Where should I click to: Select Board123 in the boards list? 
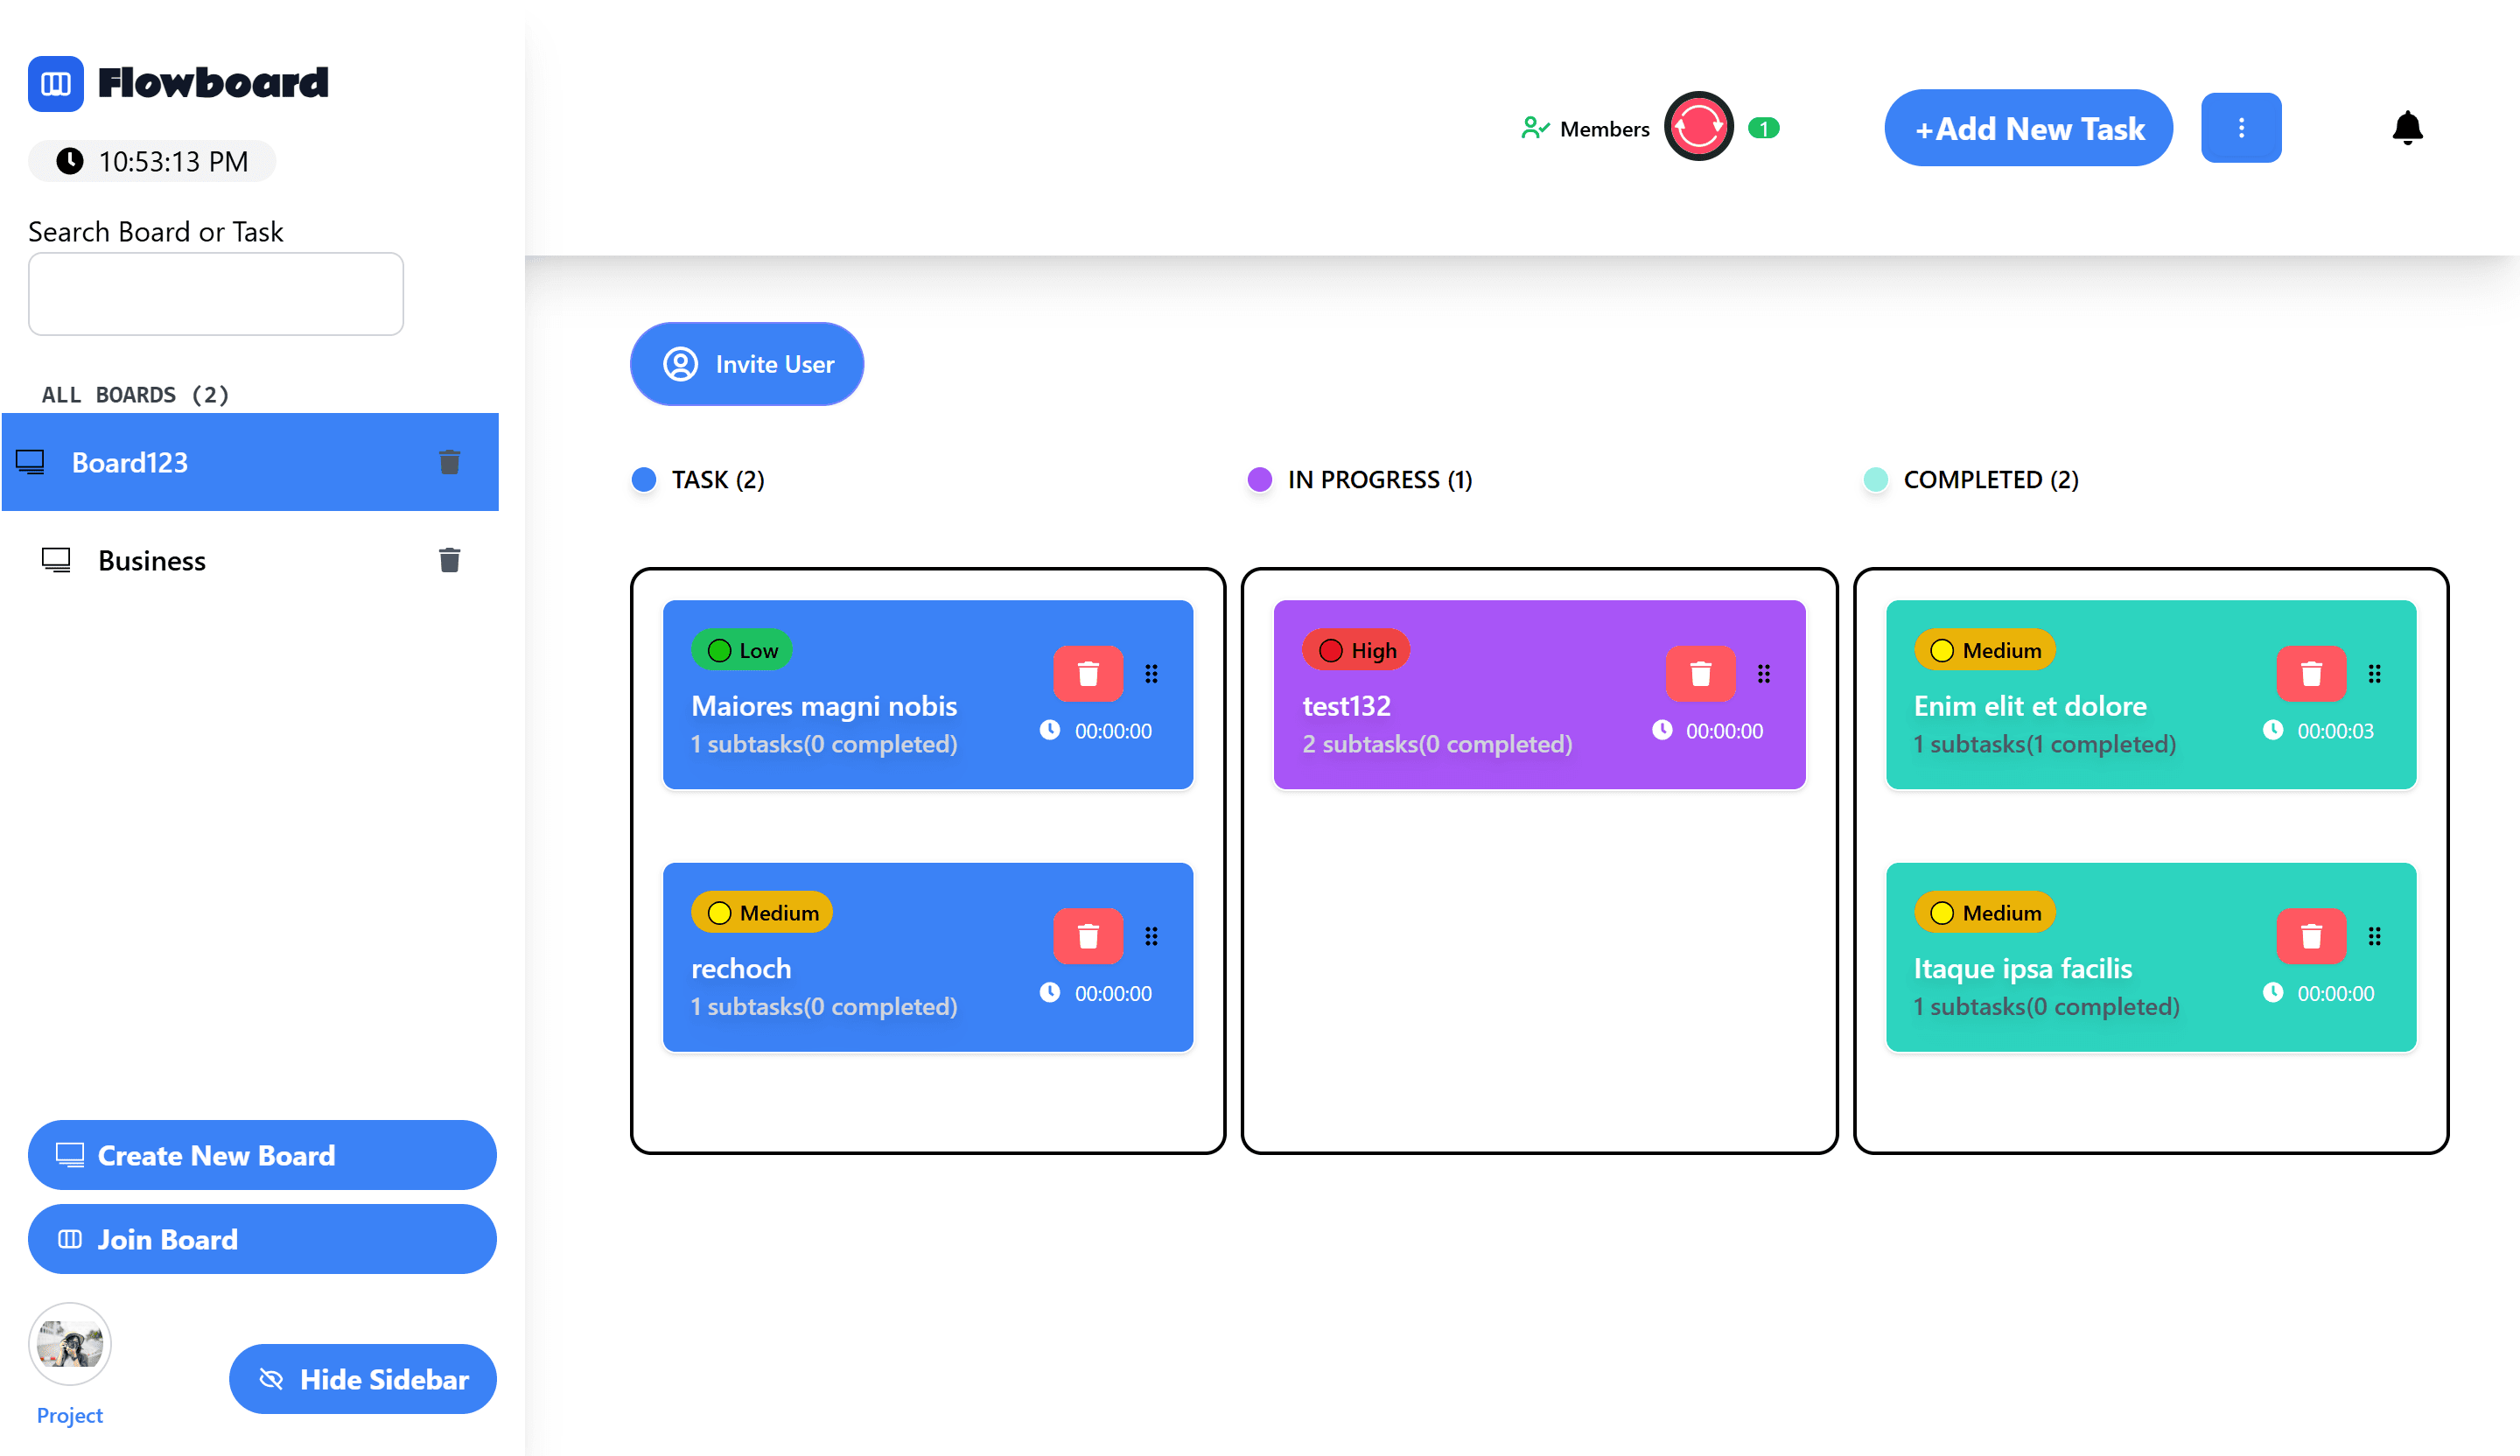point(130,462)
